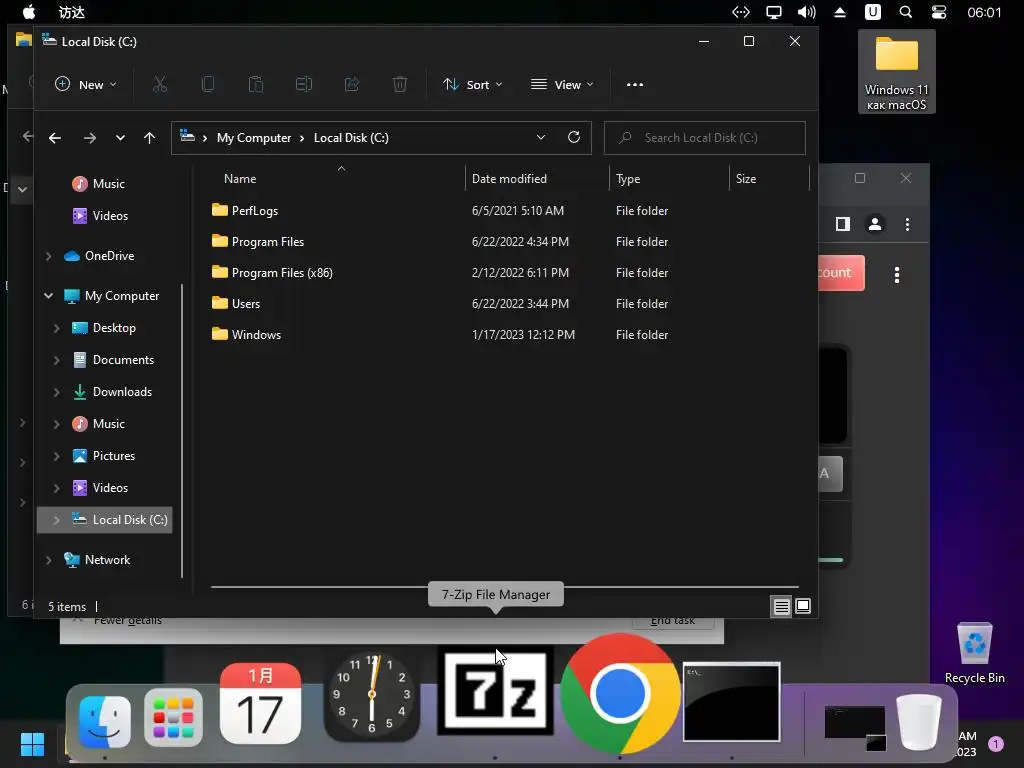
Task: Click the 访达 menu bar item
Action: tap(72, 12)
